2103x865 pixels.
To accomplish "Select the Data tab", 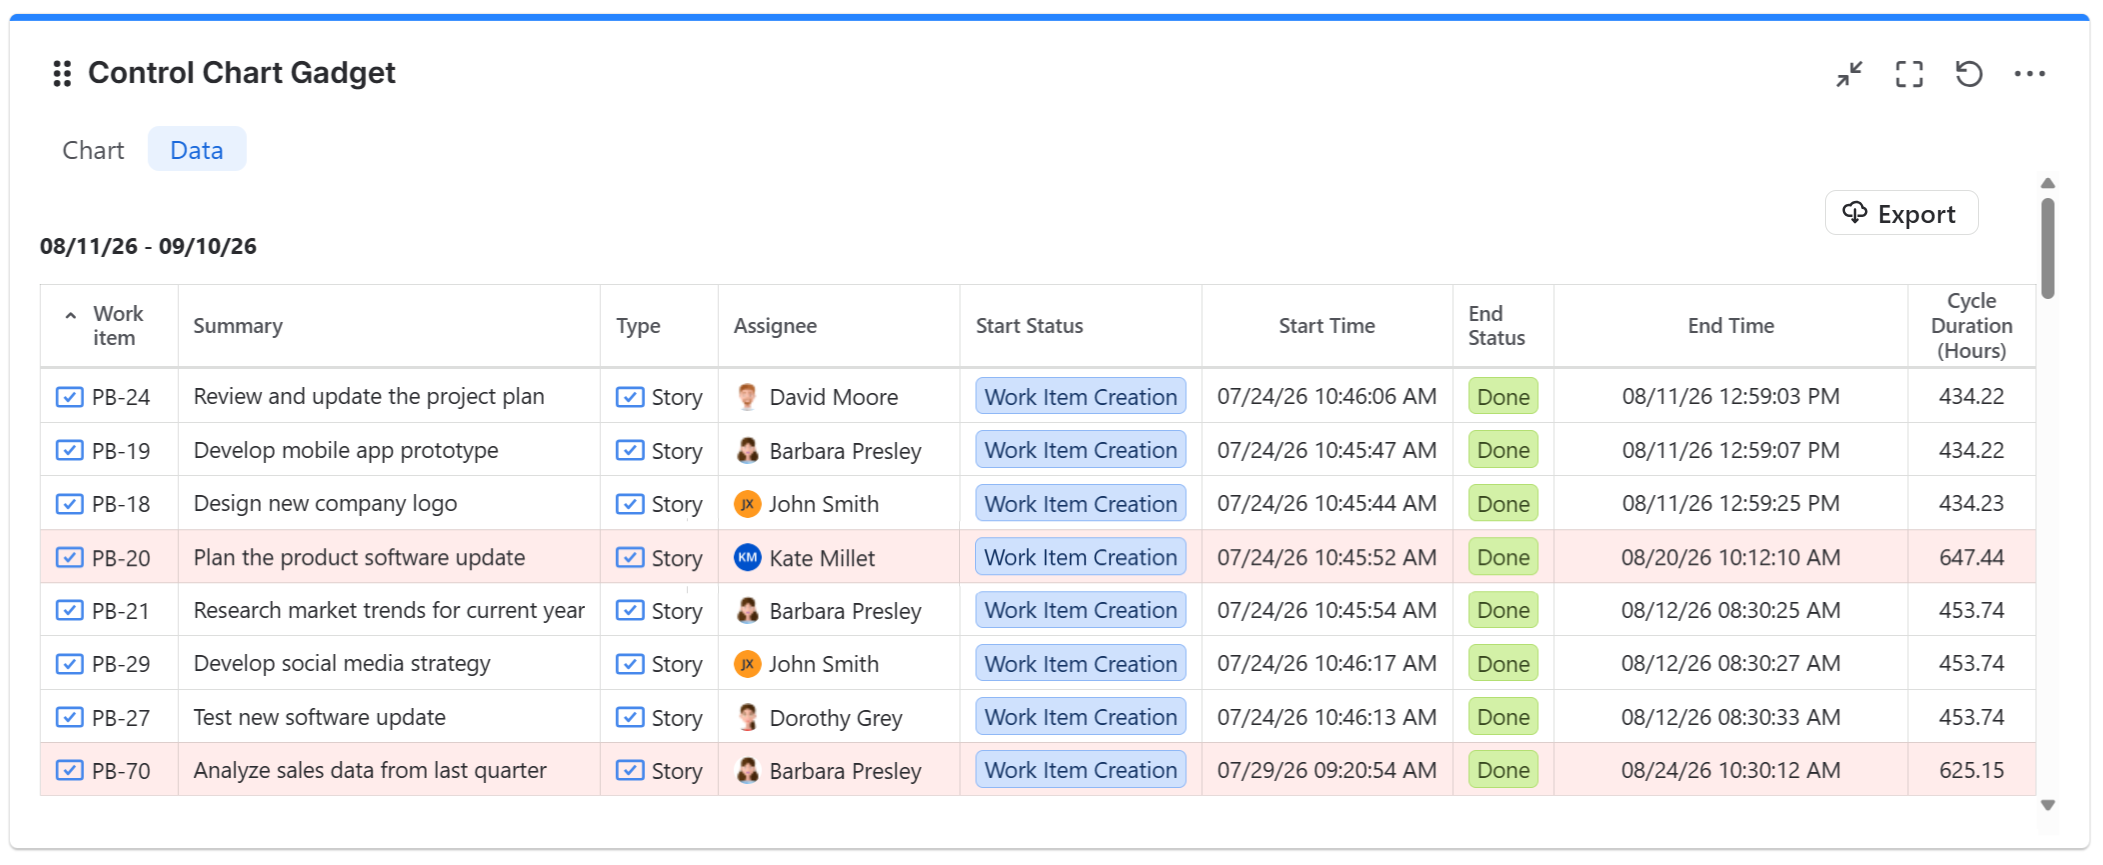I will (x=197, y=150).
